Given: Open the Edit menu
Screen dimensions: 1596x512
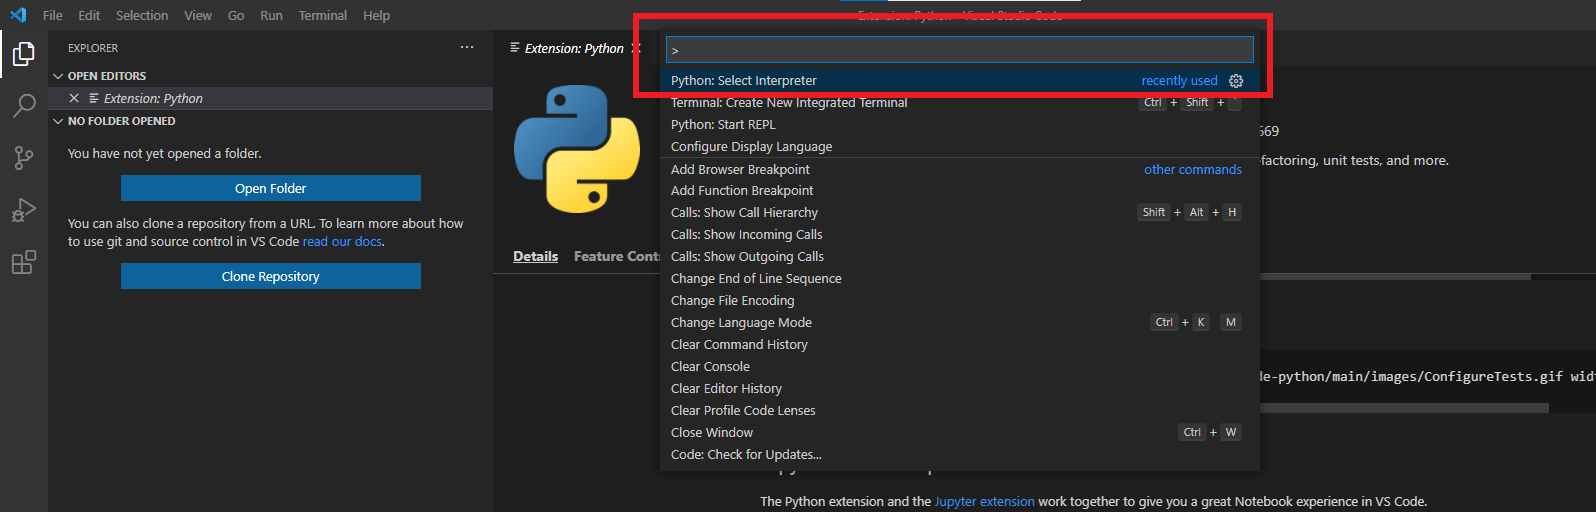Looking at the screenshot, I should click(89, 15).
